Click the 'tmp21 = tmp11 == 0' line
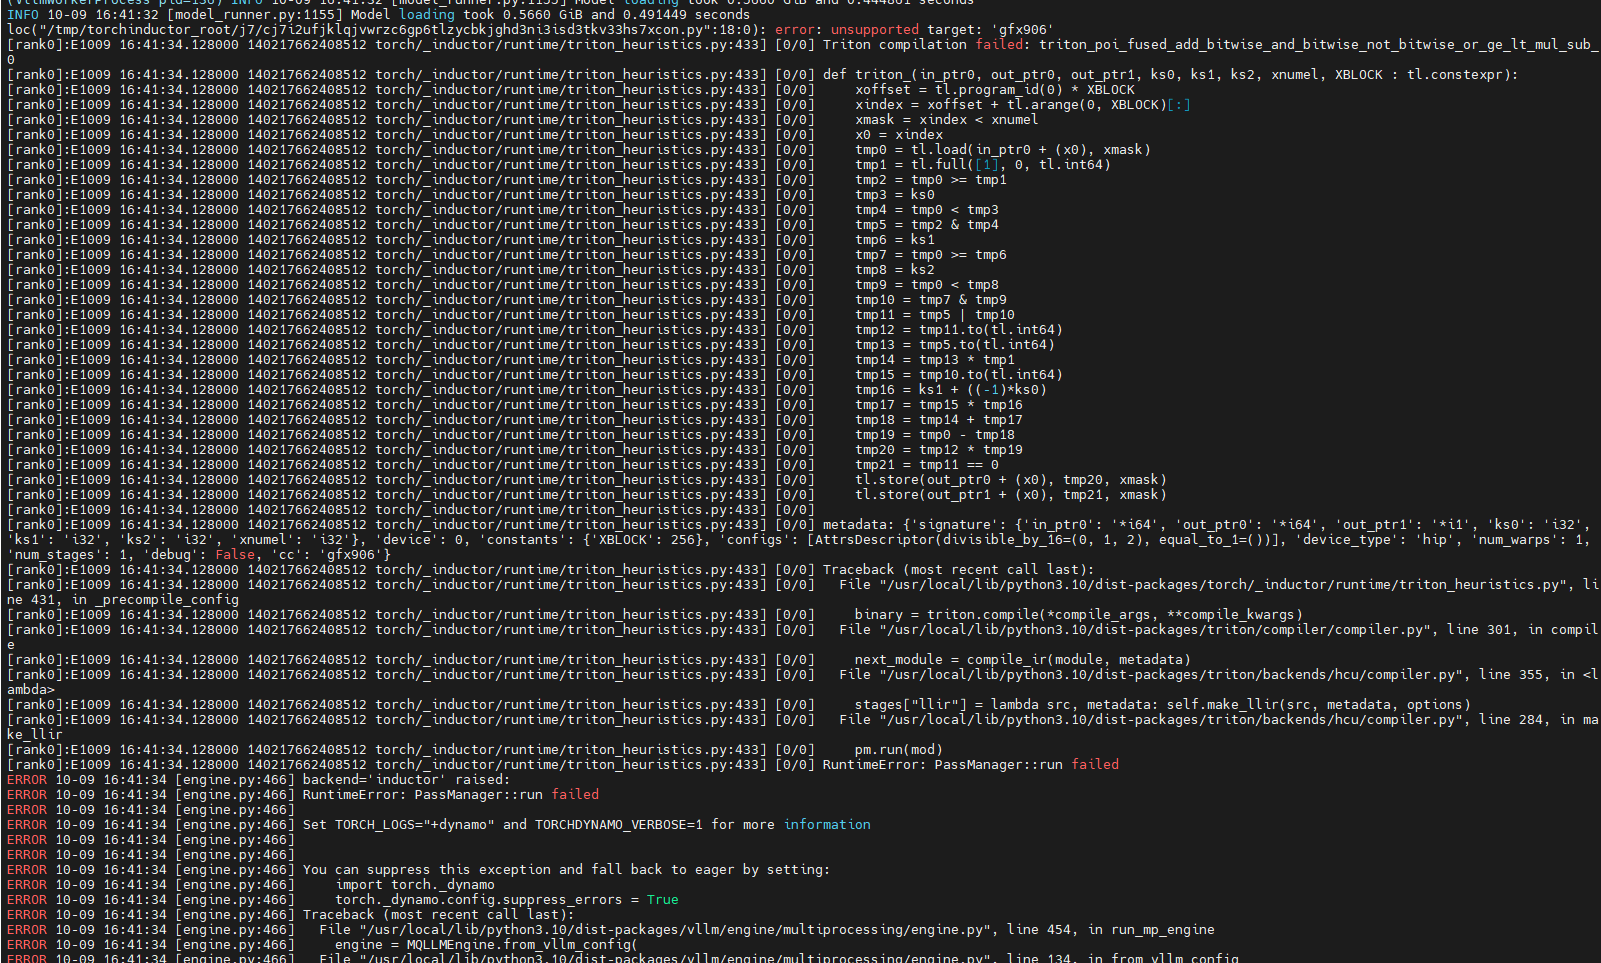 coord(927,465)
